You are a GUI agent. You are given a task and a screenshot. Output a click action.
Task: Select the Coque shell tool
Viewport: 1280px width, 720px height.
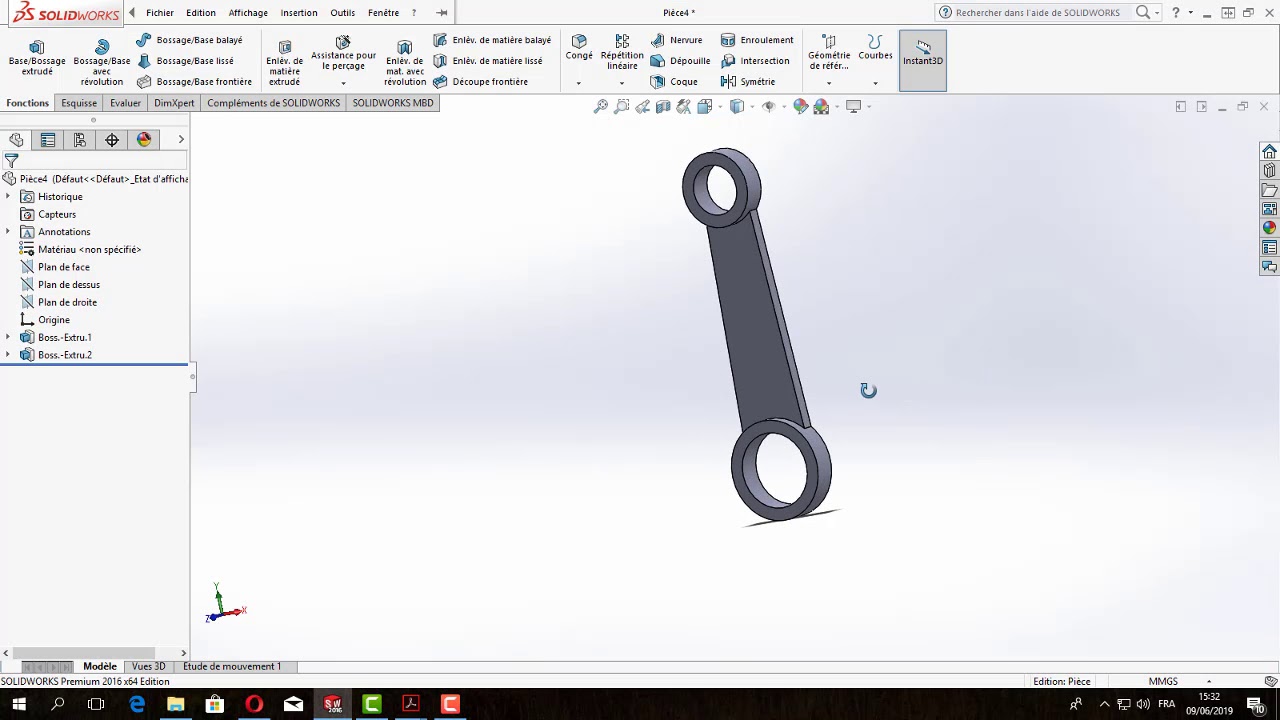pyautogui.click(x=674, y=82)
